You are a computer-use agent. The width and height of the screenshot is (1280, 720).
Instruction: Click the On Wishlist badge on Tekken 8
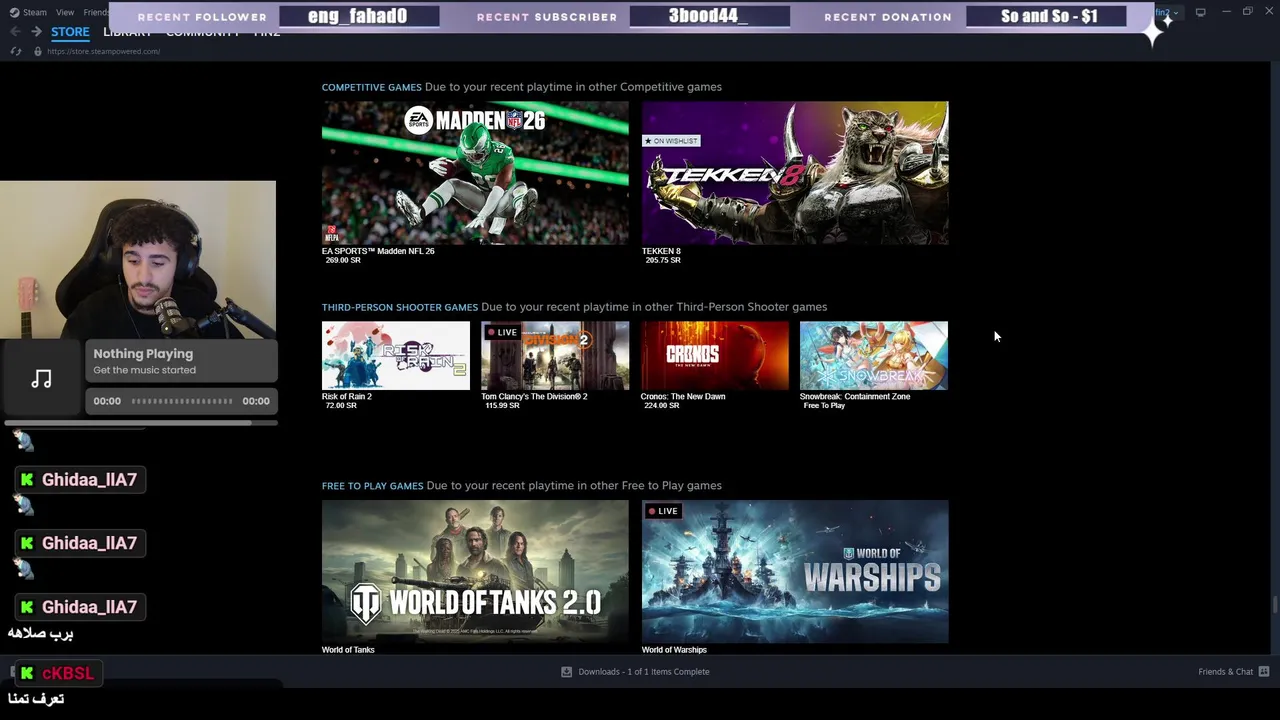click(671, 141)
